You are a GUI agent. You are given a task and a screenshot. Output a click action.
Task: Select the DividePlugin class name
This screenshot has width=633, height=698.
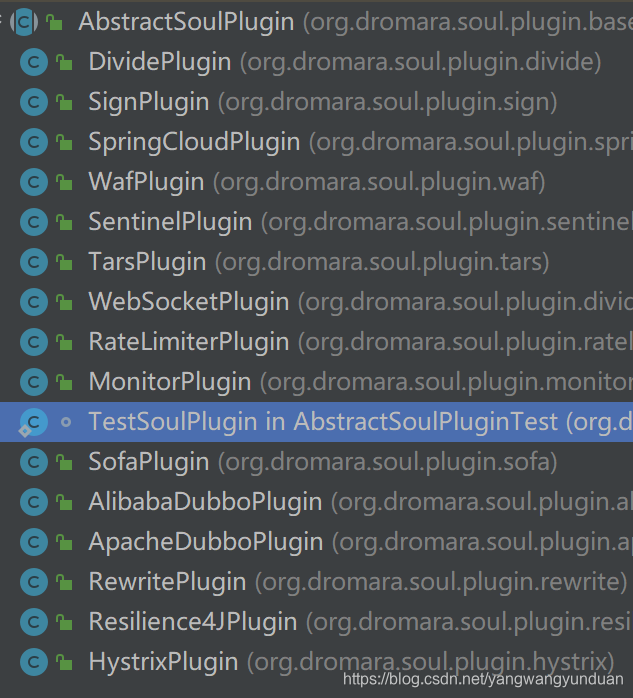160,62
